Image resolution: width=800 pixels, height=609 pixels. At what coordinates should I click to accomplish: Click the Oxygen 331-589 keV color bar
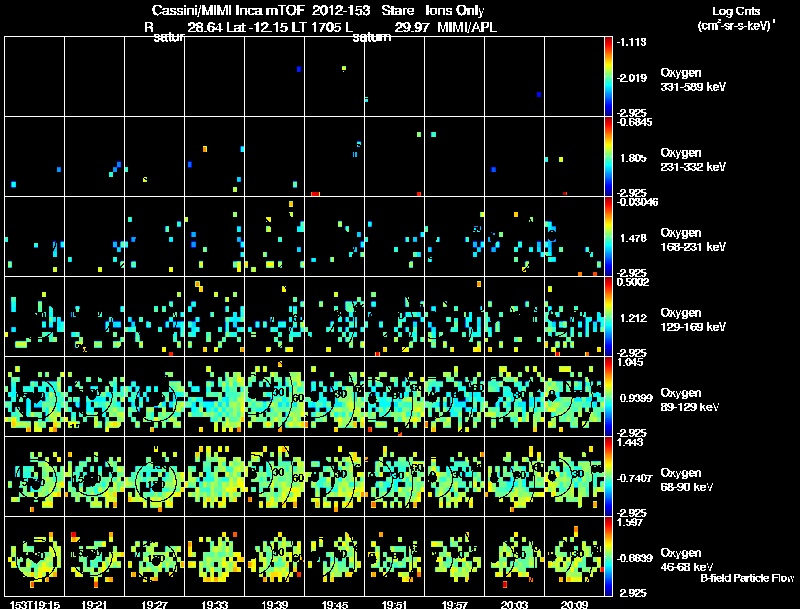pos(608,77)
